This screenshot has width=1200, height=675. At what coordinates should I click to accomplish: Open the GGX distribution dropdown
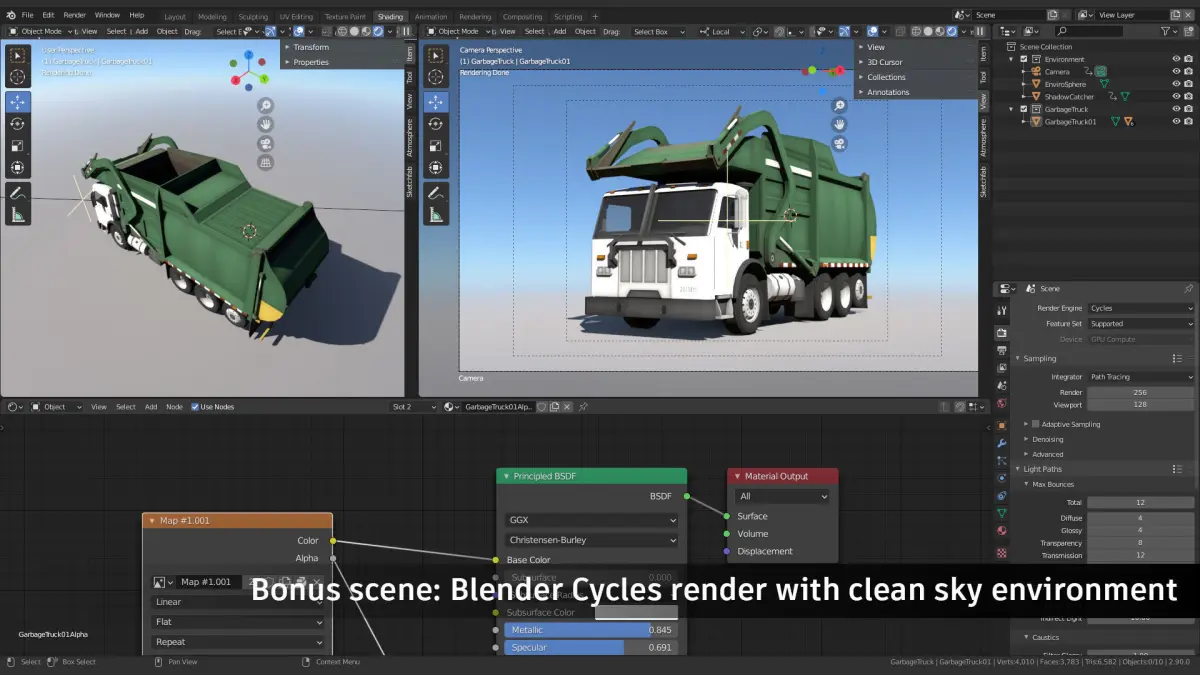592,520
